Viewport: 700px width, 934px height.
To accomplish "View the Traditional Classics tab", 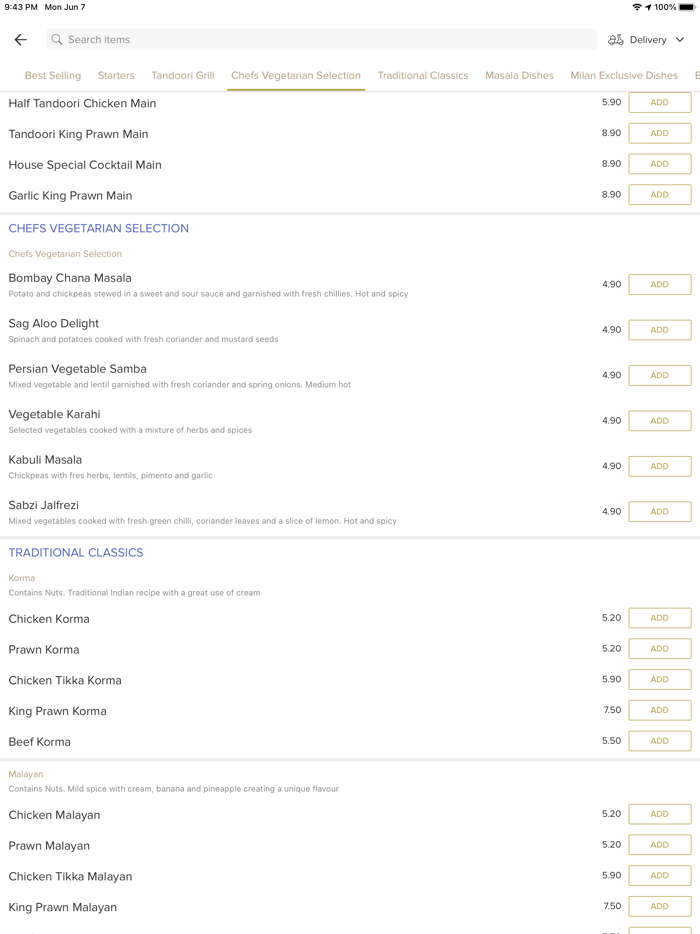I will 422,75.
